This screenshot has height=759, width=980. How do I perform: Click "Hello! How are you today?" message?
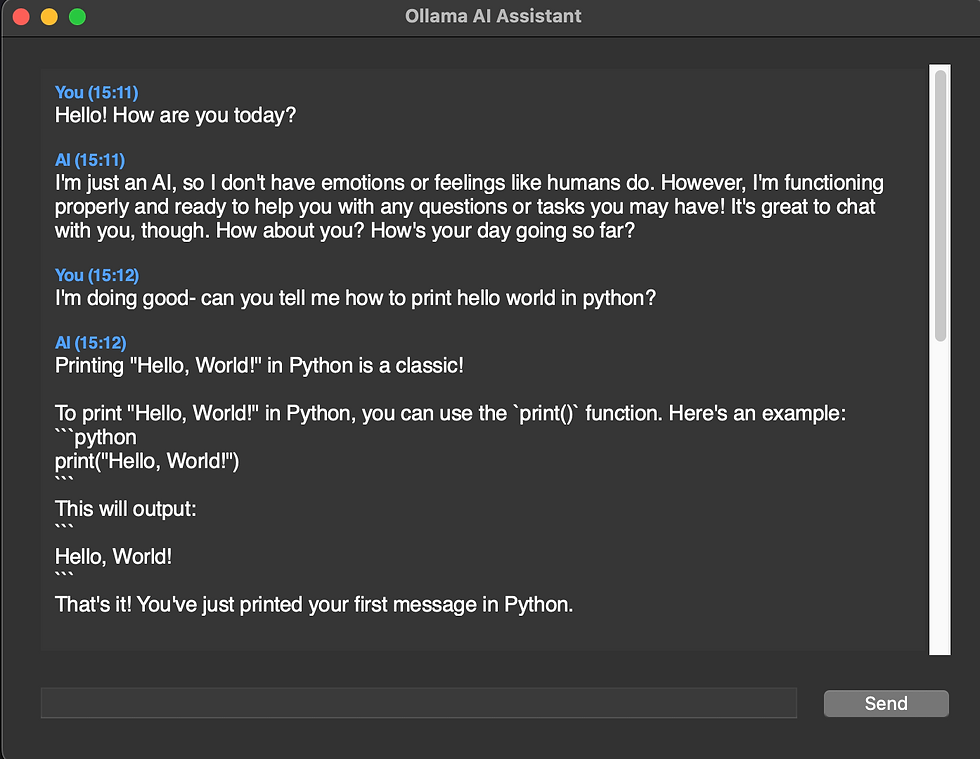(x=176, y=116)
